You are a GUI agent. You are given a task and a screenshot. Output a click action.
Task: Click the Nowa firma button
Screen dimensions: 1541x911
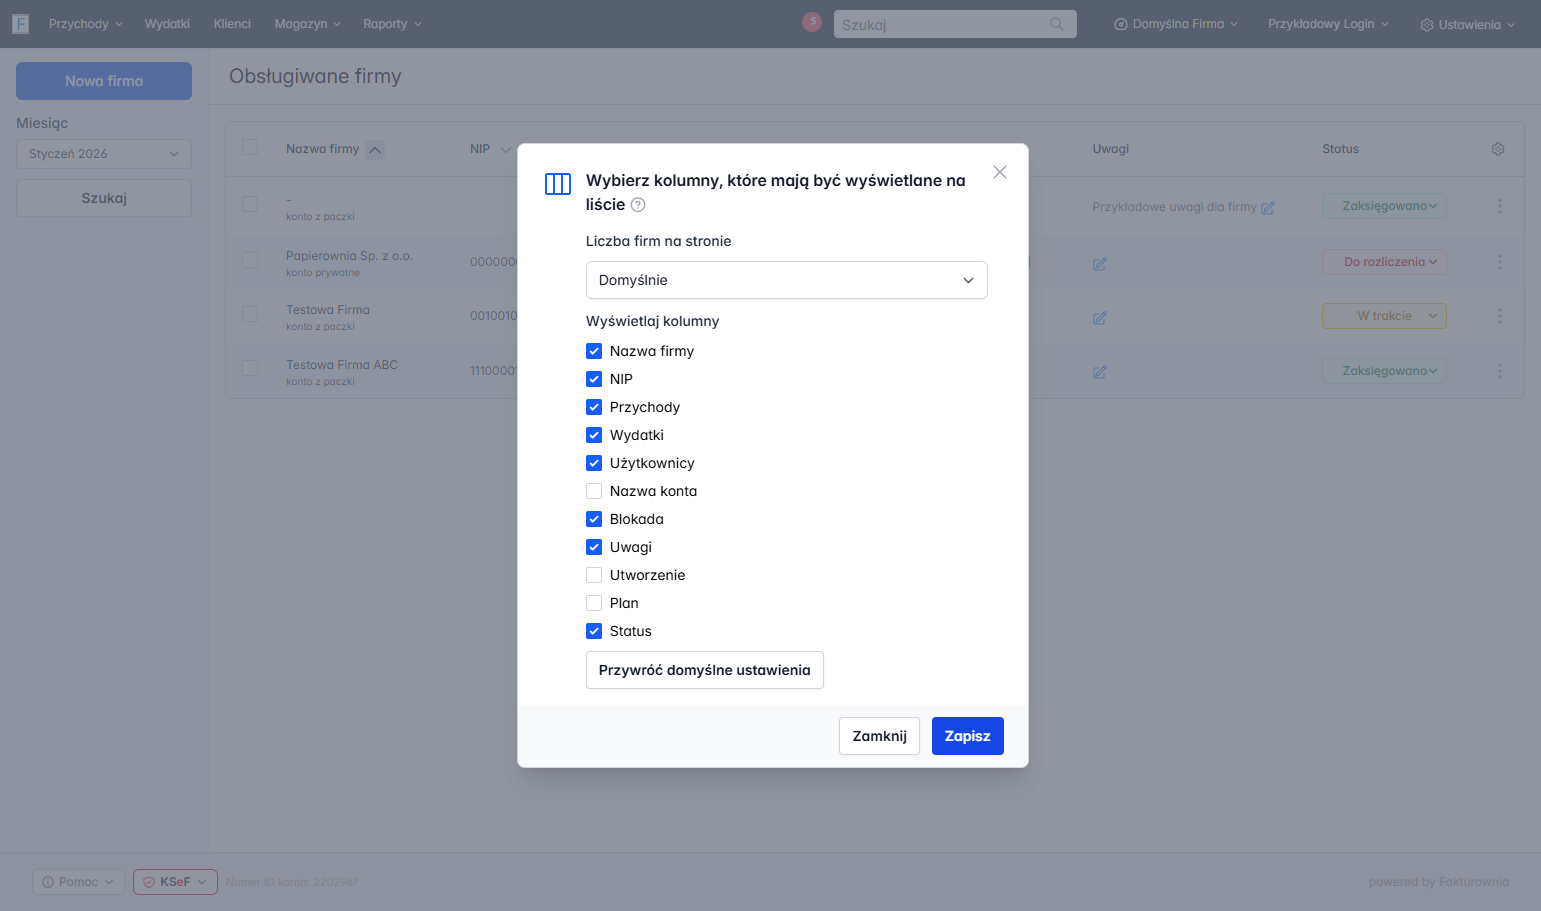[x=104, y=81]
